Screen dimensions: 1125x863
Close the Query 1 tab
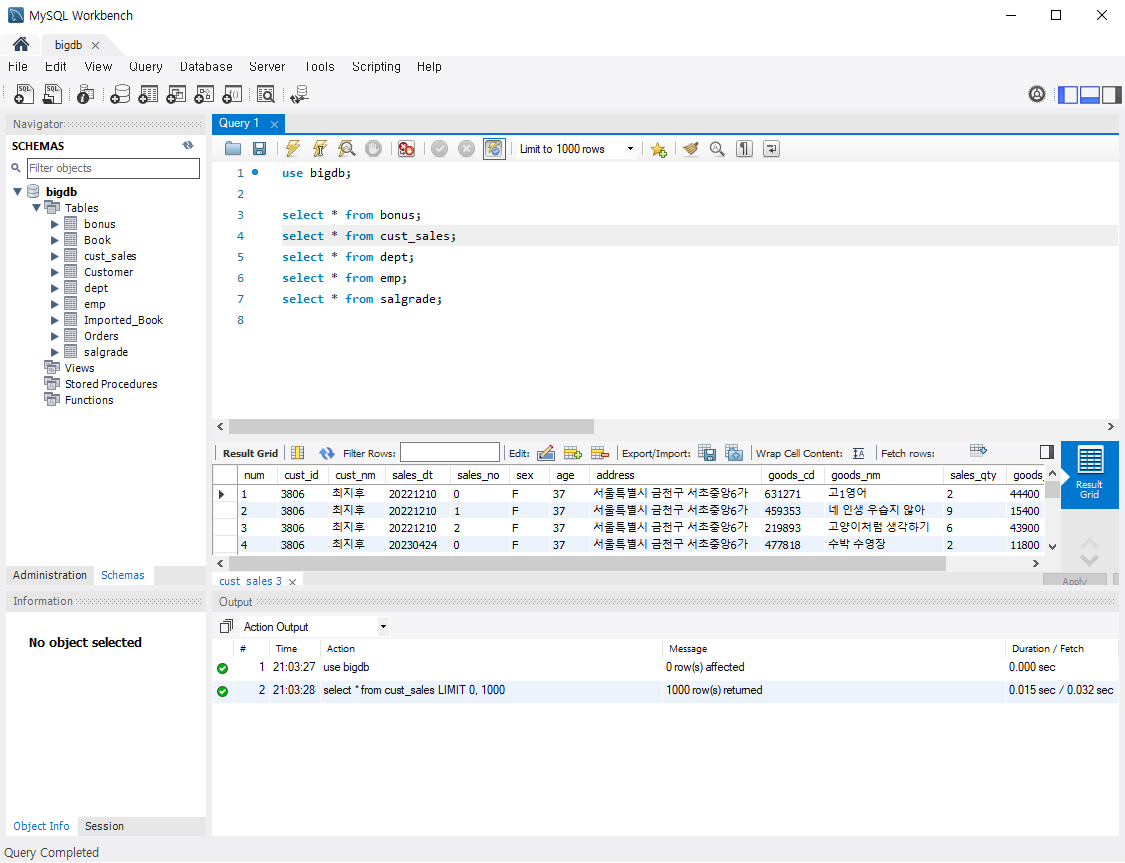pos(274,124)
